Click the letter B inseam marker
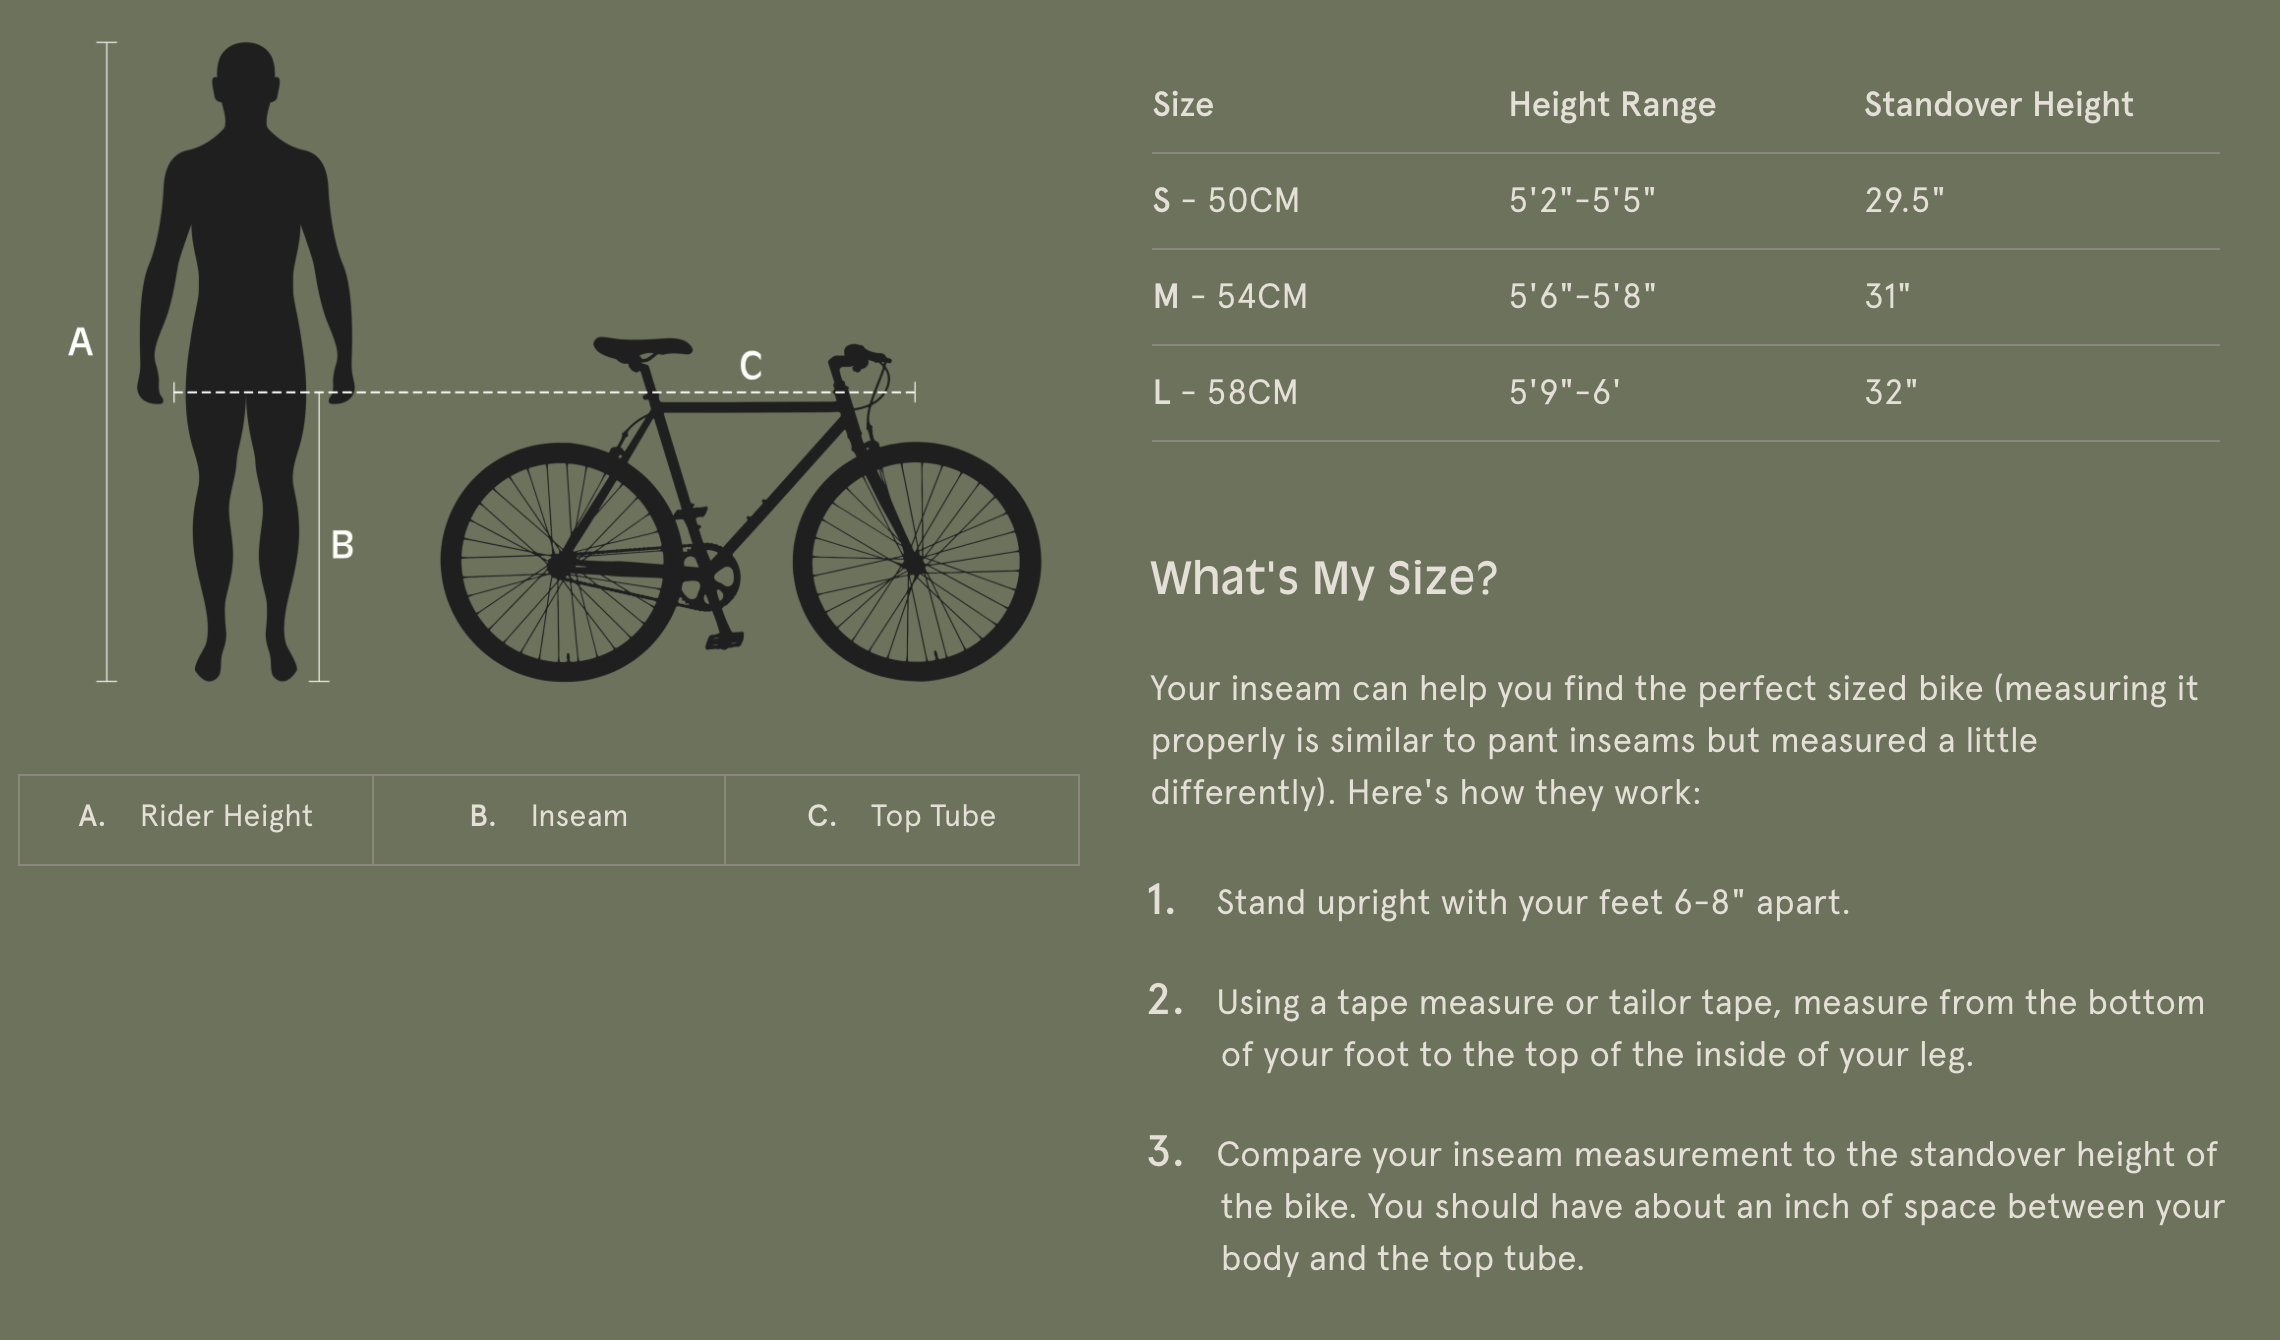This screenshot has width=2280, height=1340. (x=342, y=546)
